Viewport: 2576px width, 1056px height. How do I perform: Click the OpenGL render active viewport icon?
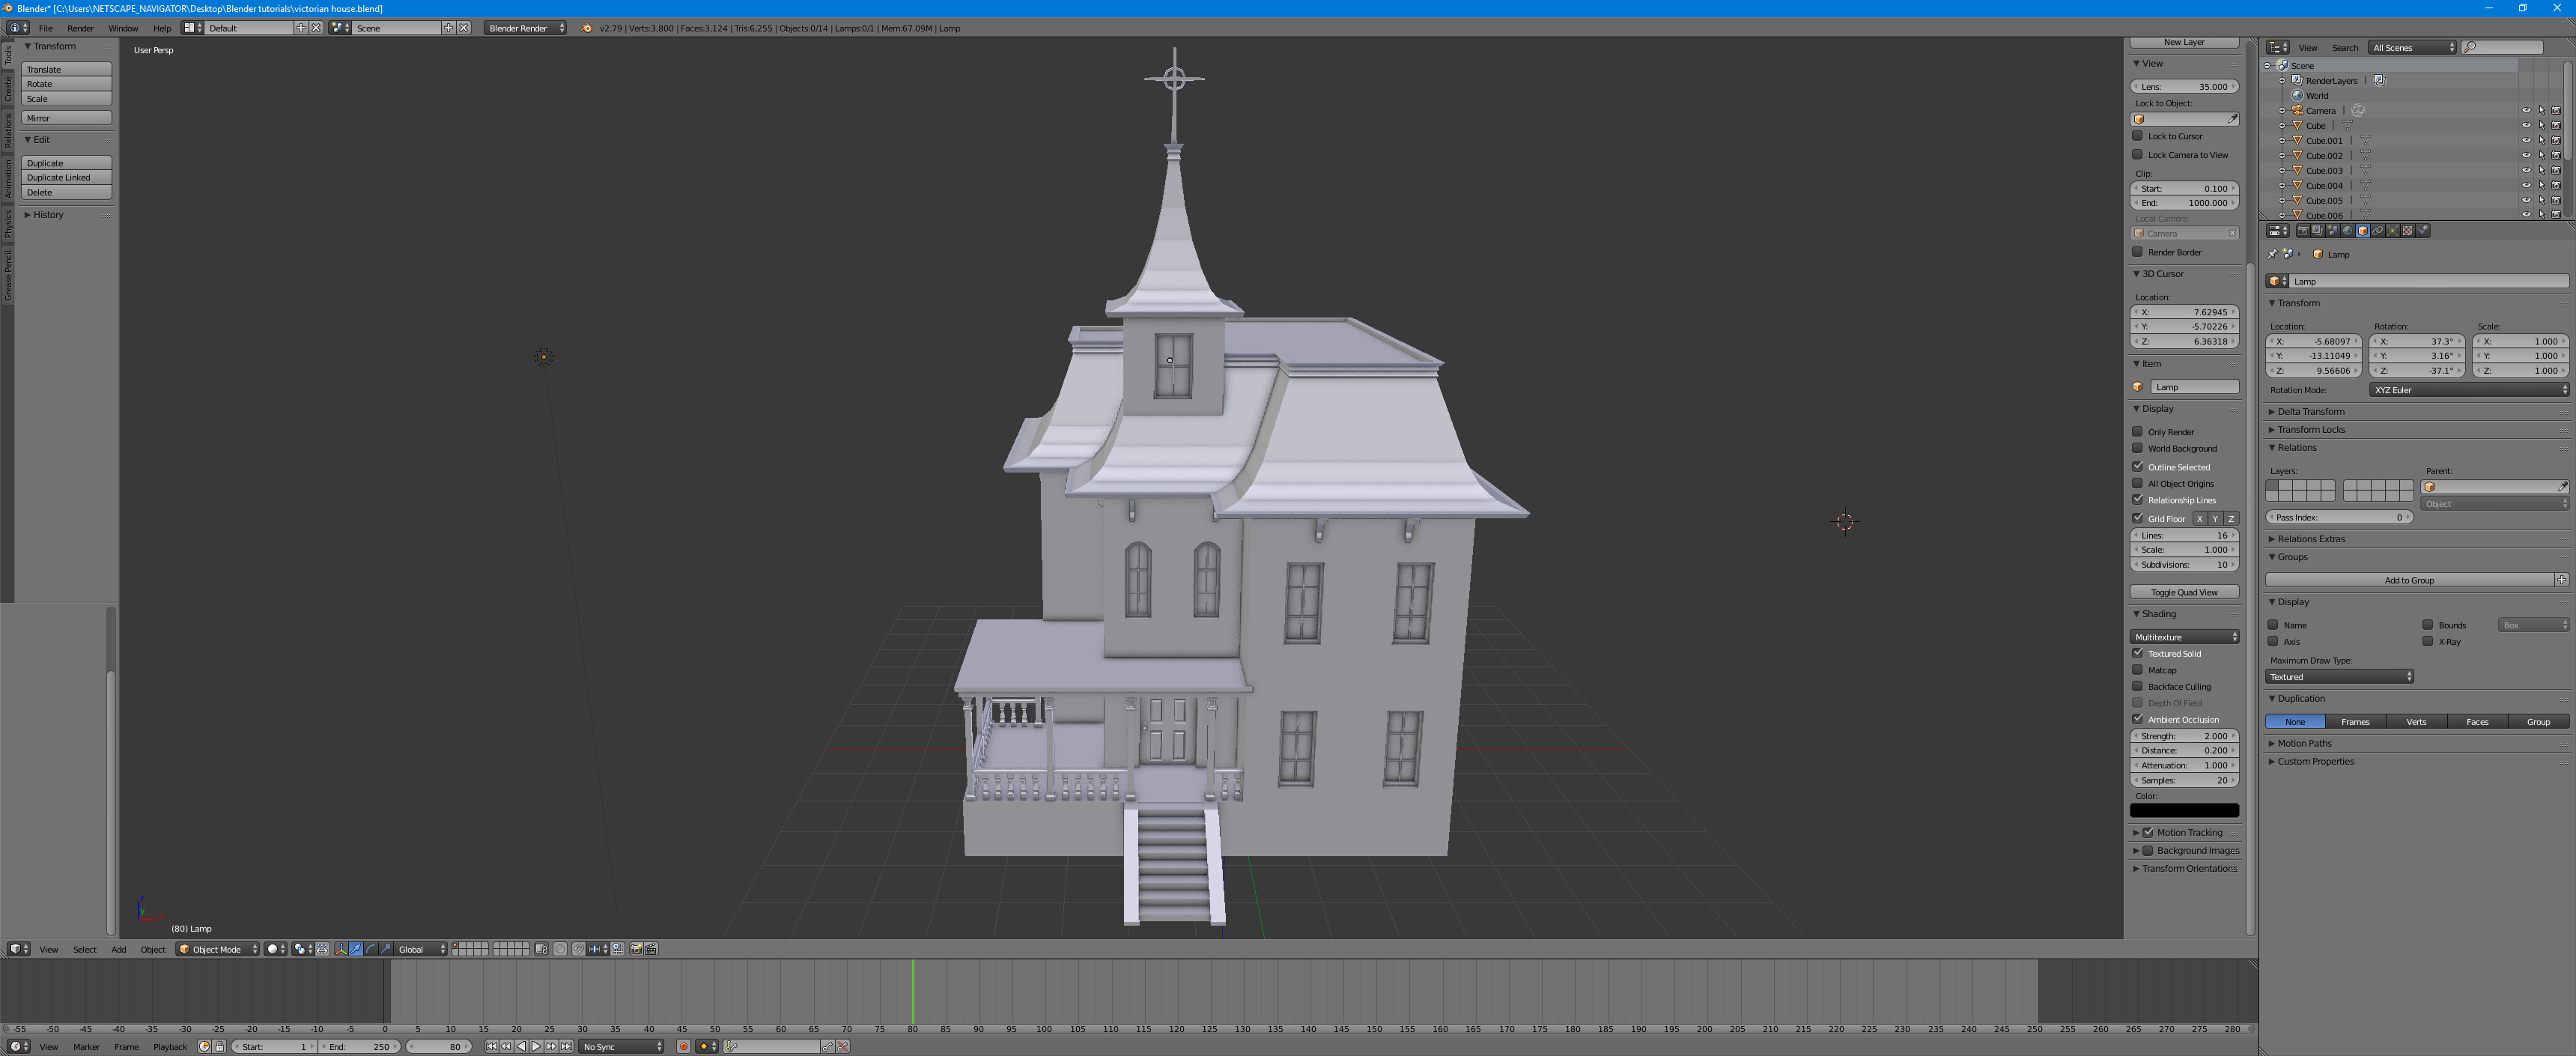636,949
